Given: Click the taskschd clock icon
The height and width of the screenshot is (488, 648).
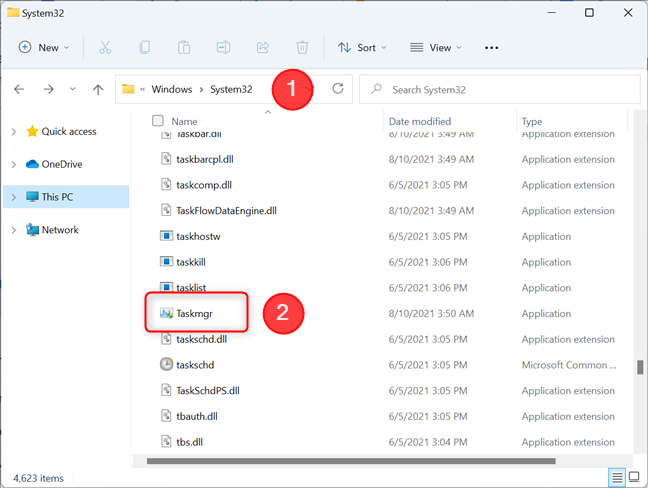Looking at the screenshot, I should [x=166, y=364].
